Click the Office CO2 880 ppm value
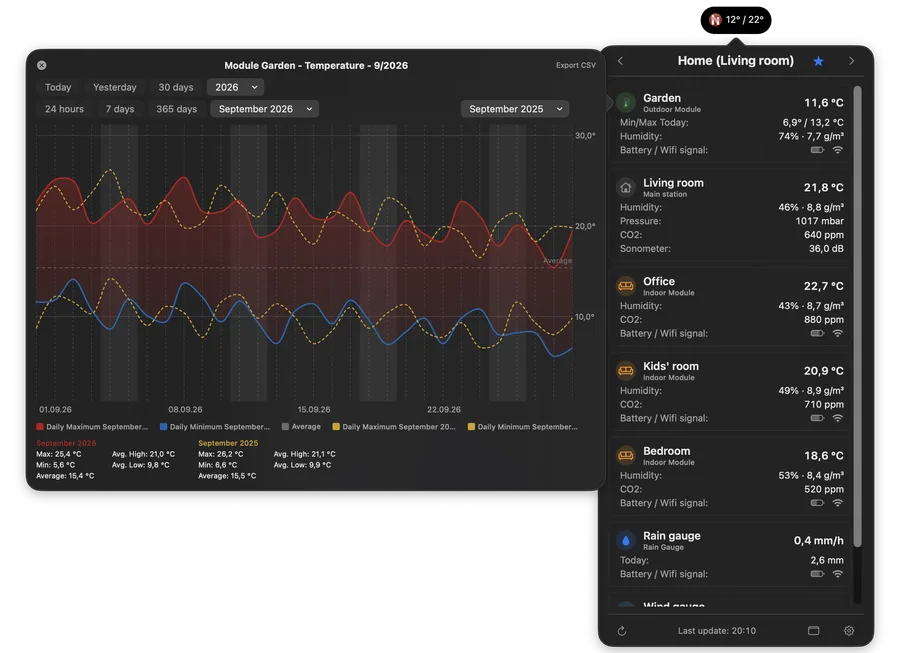900x653 pixels. point(824,320)
